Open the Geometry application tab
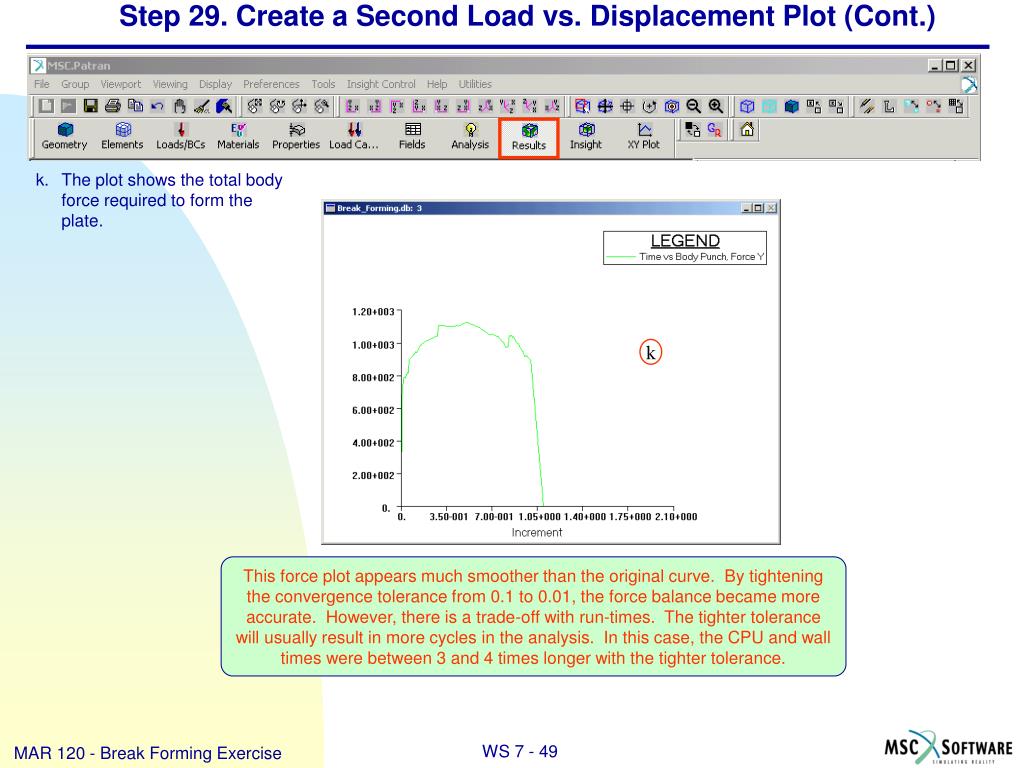Viewport: 1024px width, 768px height. click(x=65, y=136)
